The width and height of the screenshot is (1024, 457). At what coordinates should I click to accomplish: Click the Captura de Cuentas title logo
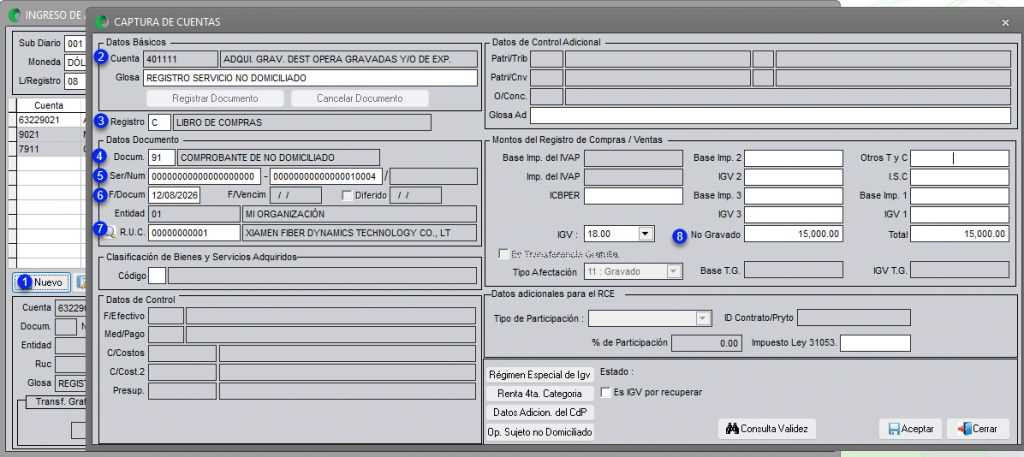101,22
